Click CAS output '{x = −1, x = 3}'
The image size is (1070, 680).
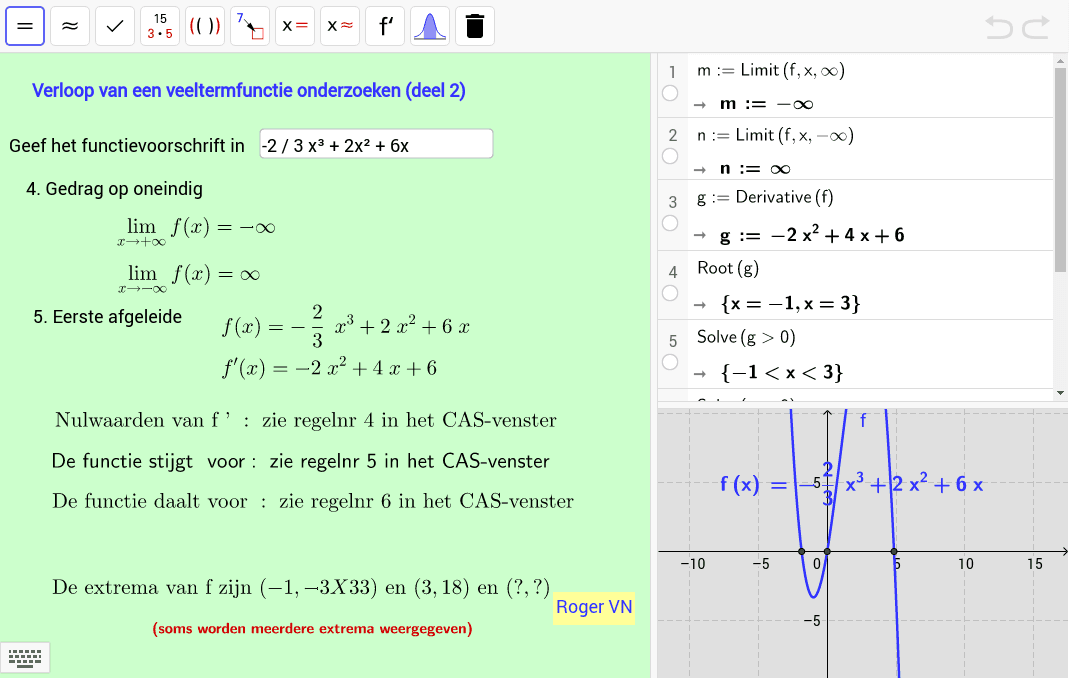pyautogui.click(x=790, y=303)
